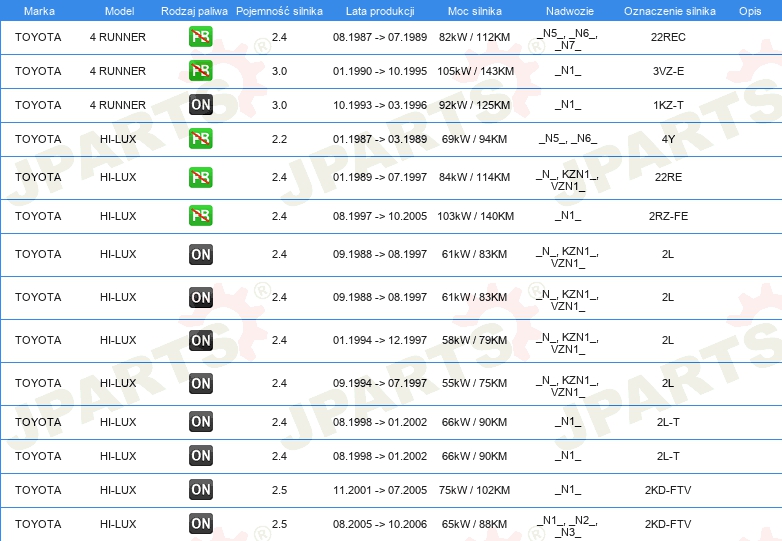The image size is (782, 541).
Task: Click the Opis column header
Action: pyautogui.click(x=750, y=11)
